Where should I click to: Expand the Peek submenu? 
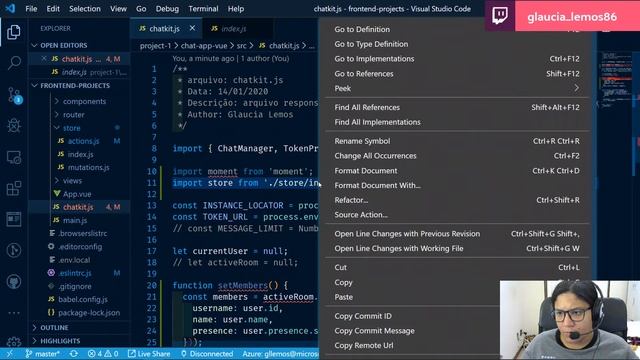(x=456, y=89)
